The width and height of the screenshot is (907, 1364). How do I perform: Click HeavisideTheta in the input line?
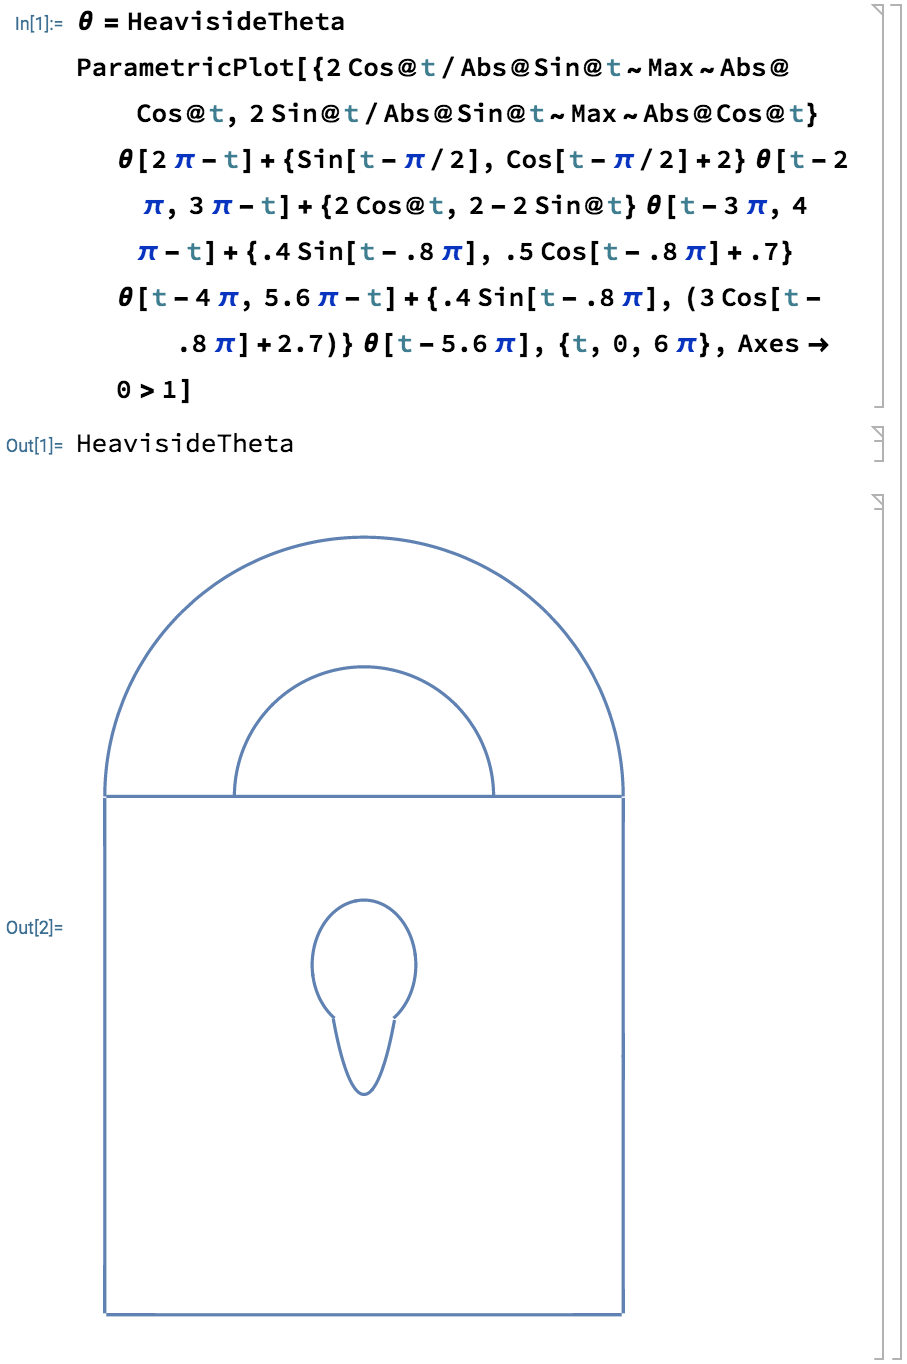[x=236, y=22]
